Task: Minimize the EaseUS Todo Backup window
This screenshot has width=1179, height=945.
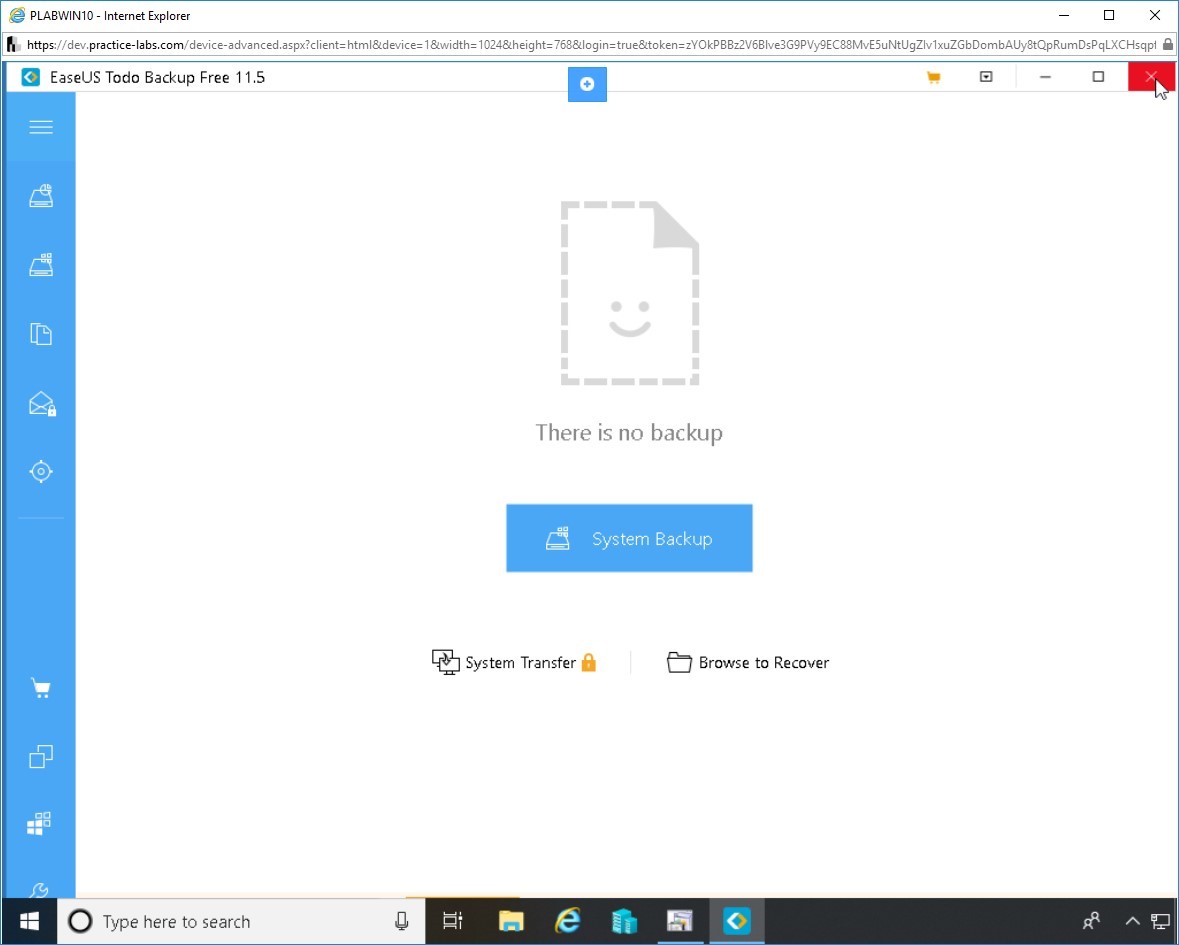Action: click(x=1045, y=77)
